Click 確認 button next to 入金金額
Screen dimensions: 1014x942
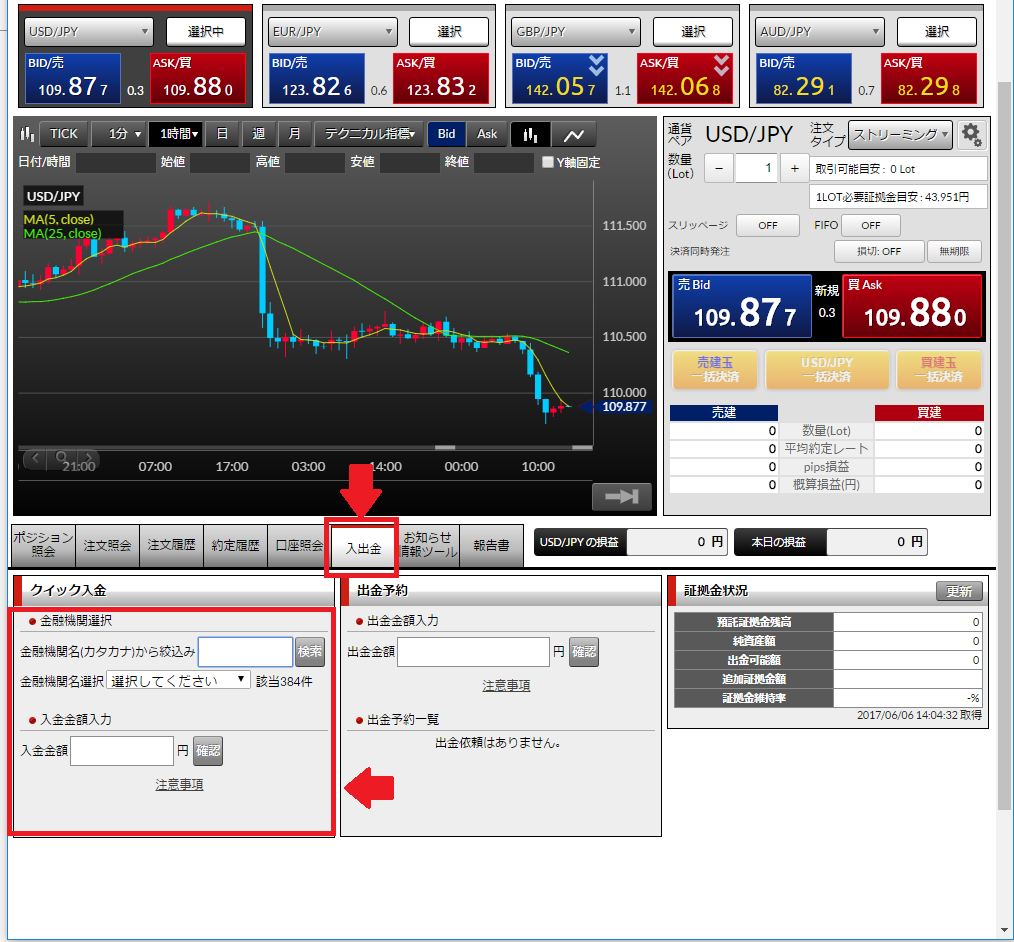pyautogui.click(x=208, y=751)
